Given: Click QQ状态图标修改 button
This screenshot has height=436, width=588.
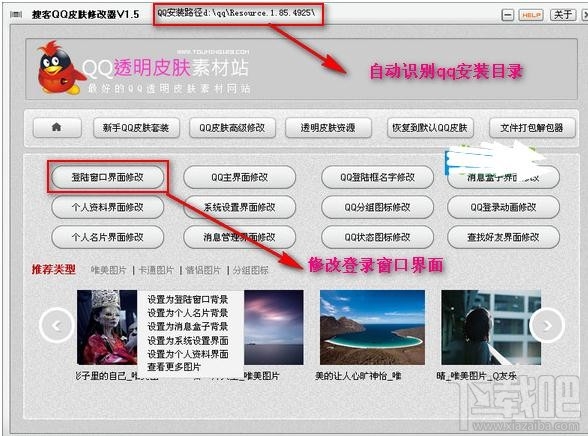Looking at the screenshot, I should 378,237.
